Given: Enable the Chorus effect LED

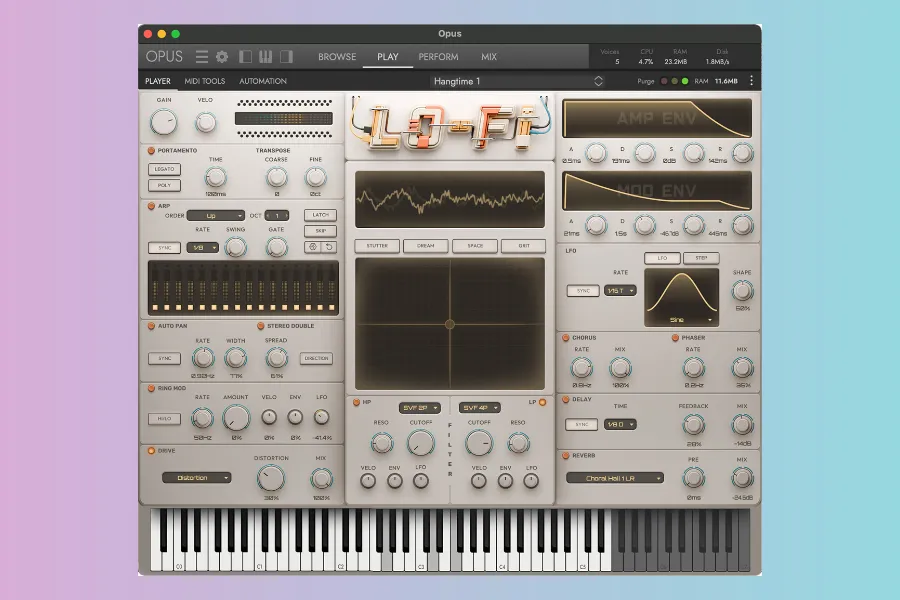Looking at the screenshot, I should coord(565,338).
